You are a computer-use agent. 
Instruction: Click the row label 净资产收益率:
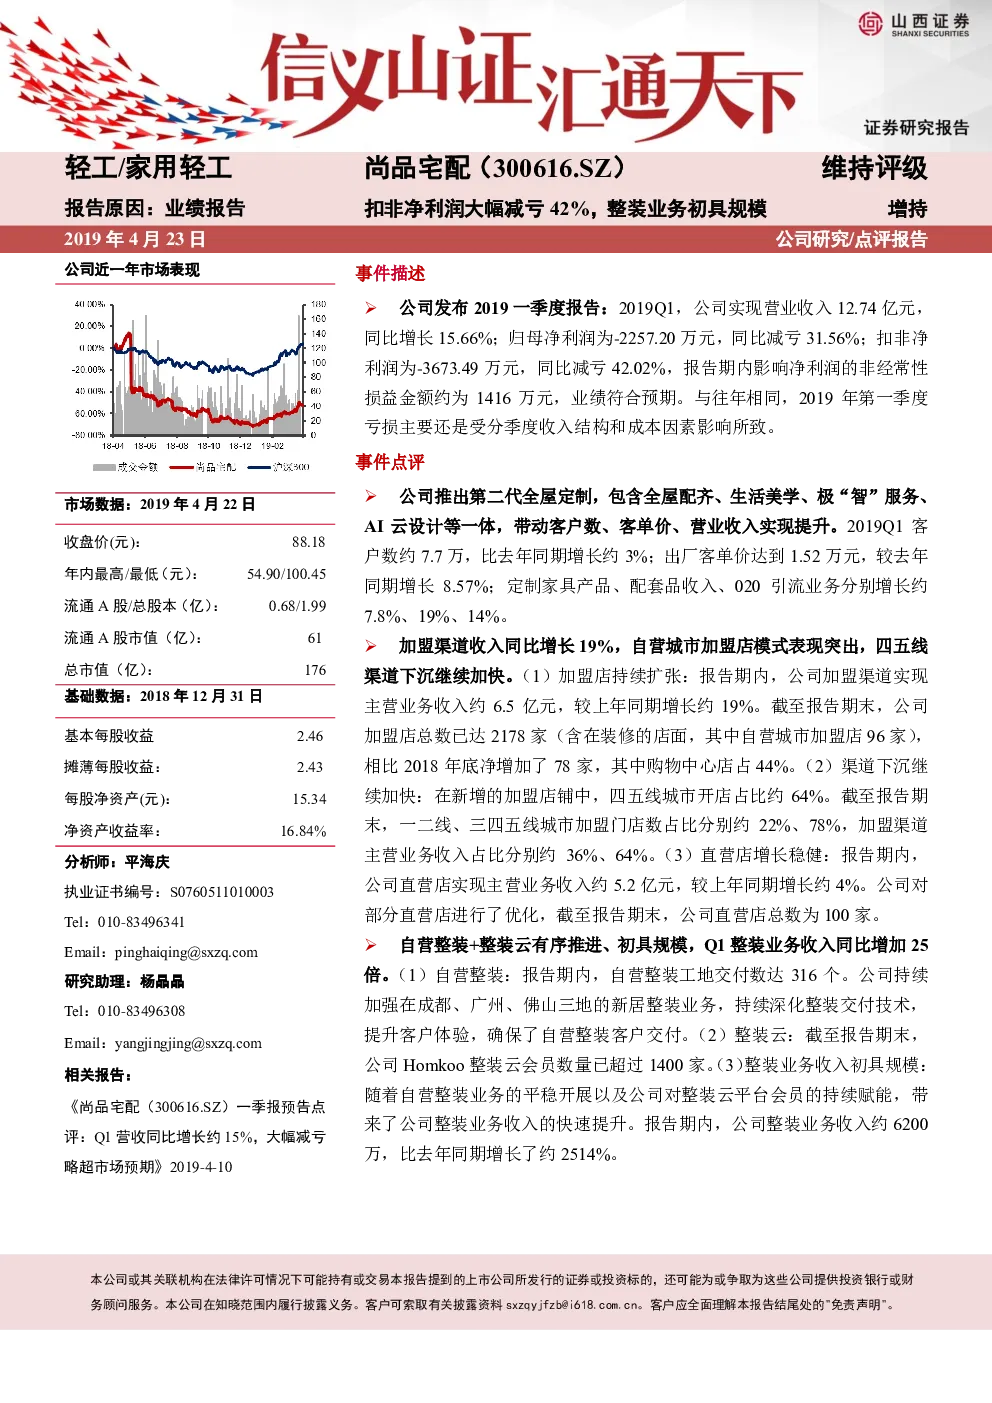(112, 831)
